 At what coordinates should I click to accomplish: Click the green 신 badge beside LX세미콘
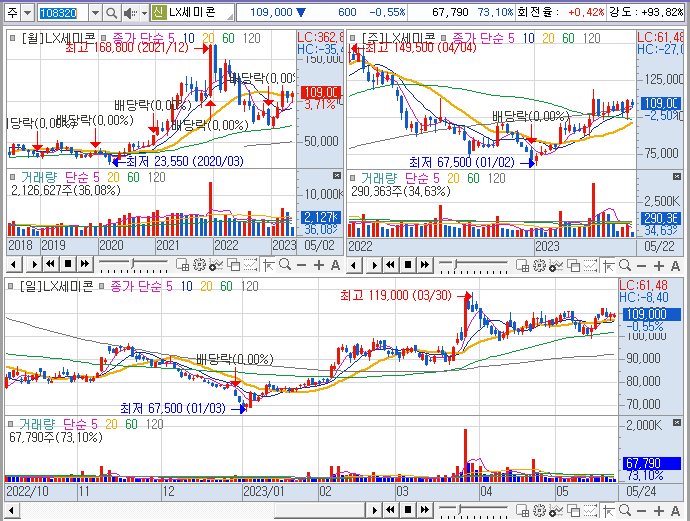pyautogui.click(x=159, y=12)
